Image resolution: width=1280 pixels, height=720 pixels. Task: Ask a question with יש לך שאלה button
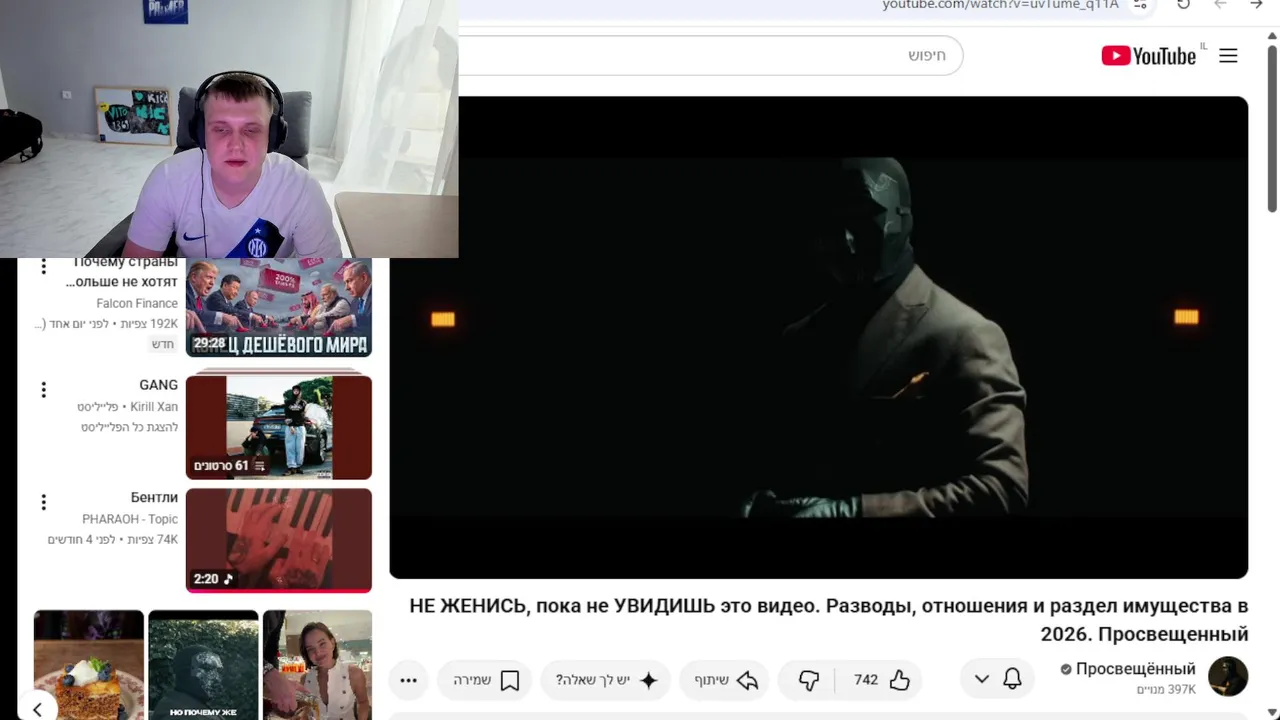[607, 680]
